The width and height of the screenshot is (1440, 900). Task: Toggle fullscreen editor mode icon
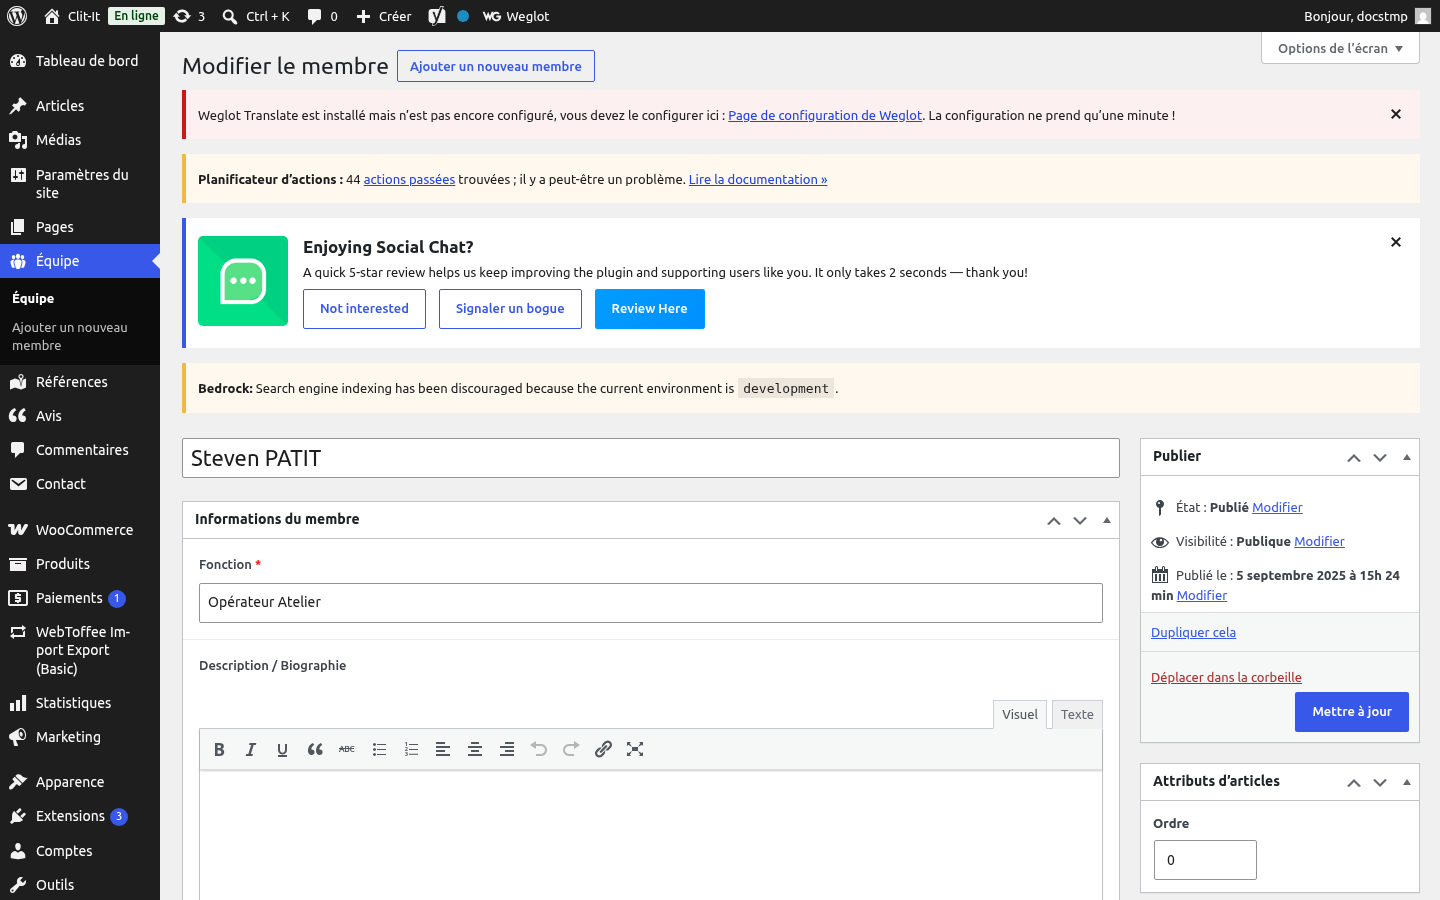coord(635,749)
